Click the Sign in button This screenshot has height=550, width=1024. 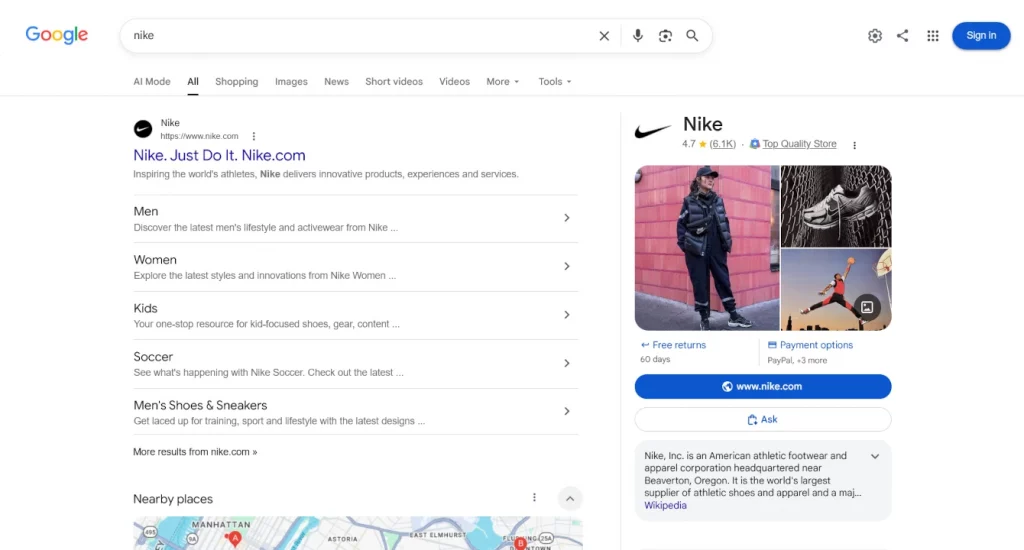click(981, 35)
